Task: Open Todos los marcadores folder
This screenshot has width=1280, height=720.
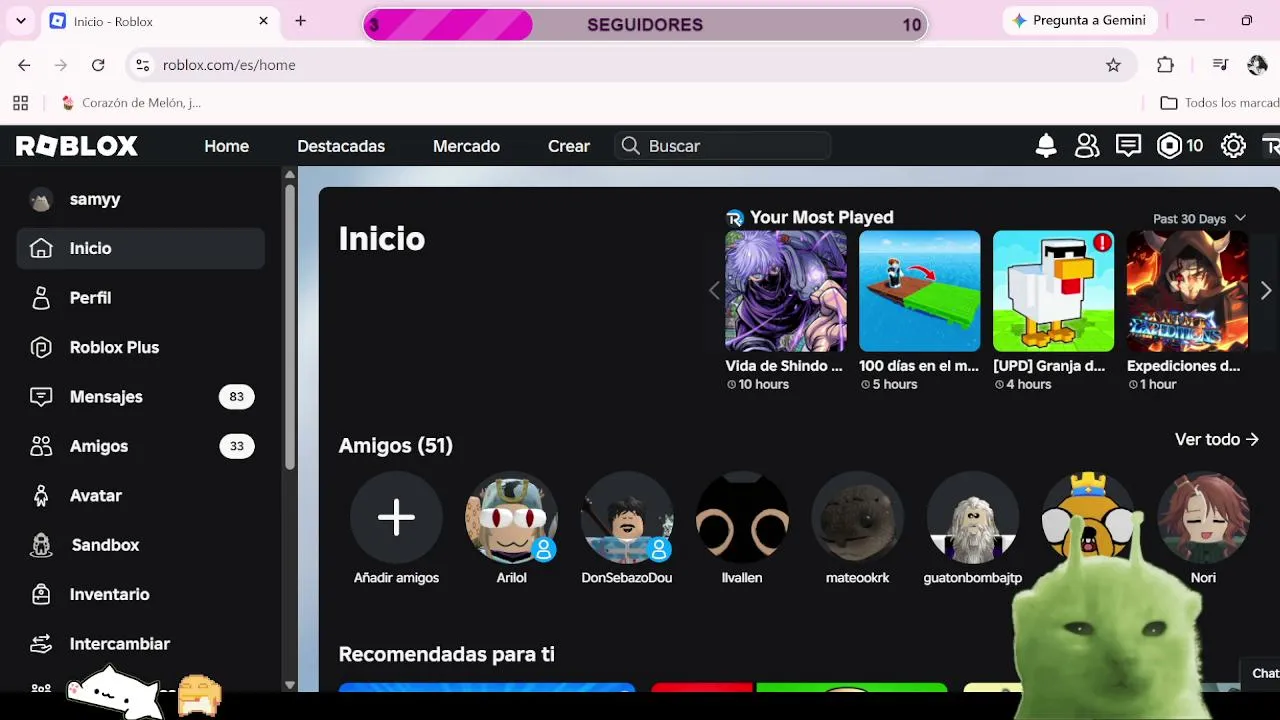Action: pyautogui.click(x=1220, y=103)
